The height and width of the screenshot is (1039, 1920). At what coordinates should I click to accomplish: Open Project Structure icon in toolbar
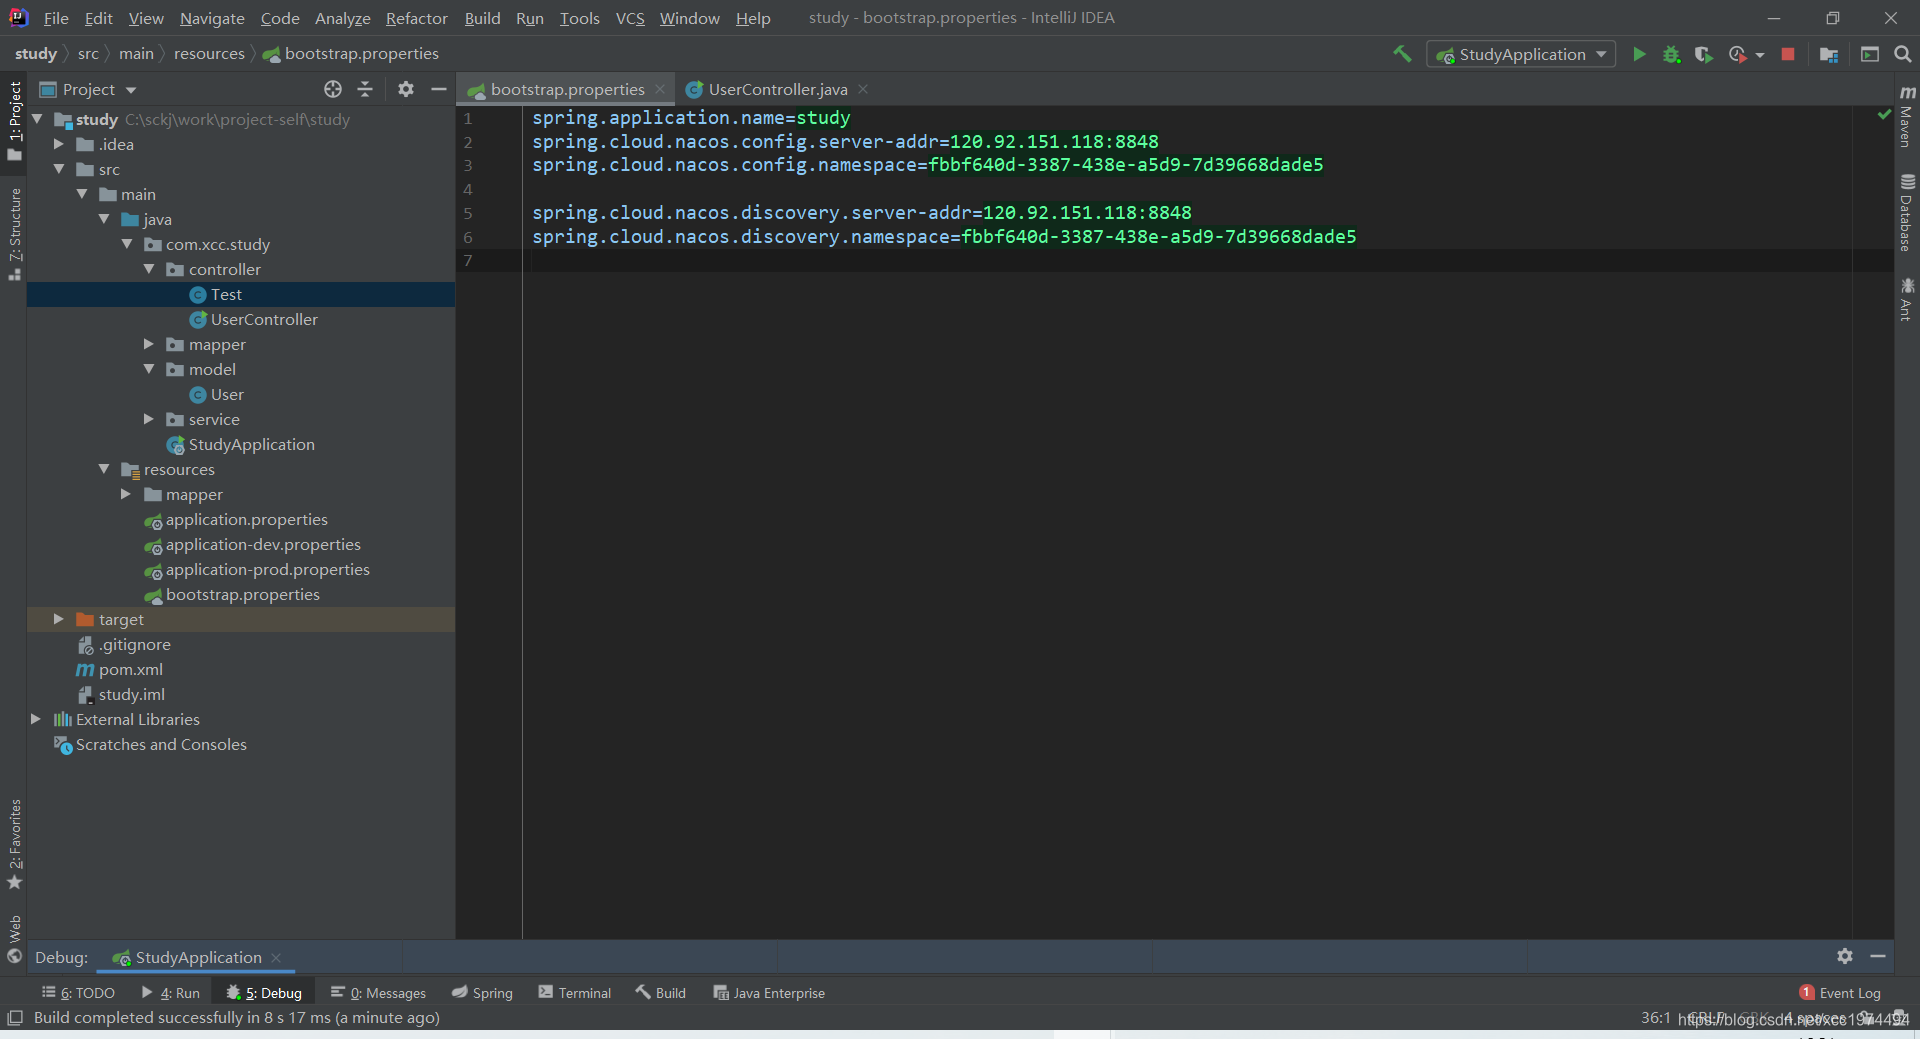(x=1829, y=54)
